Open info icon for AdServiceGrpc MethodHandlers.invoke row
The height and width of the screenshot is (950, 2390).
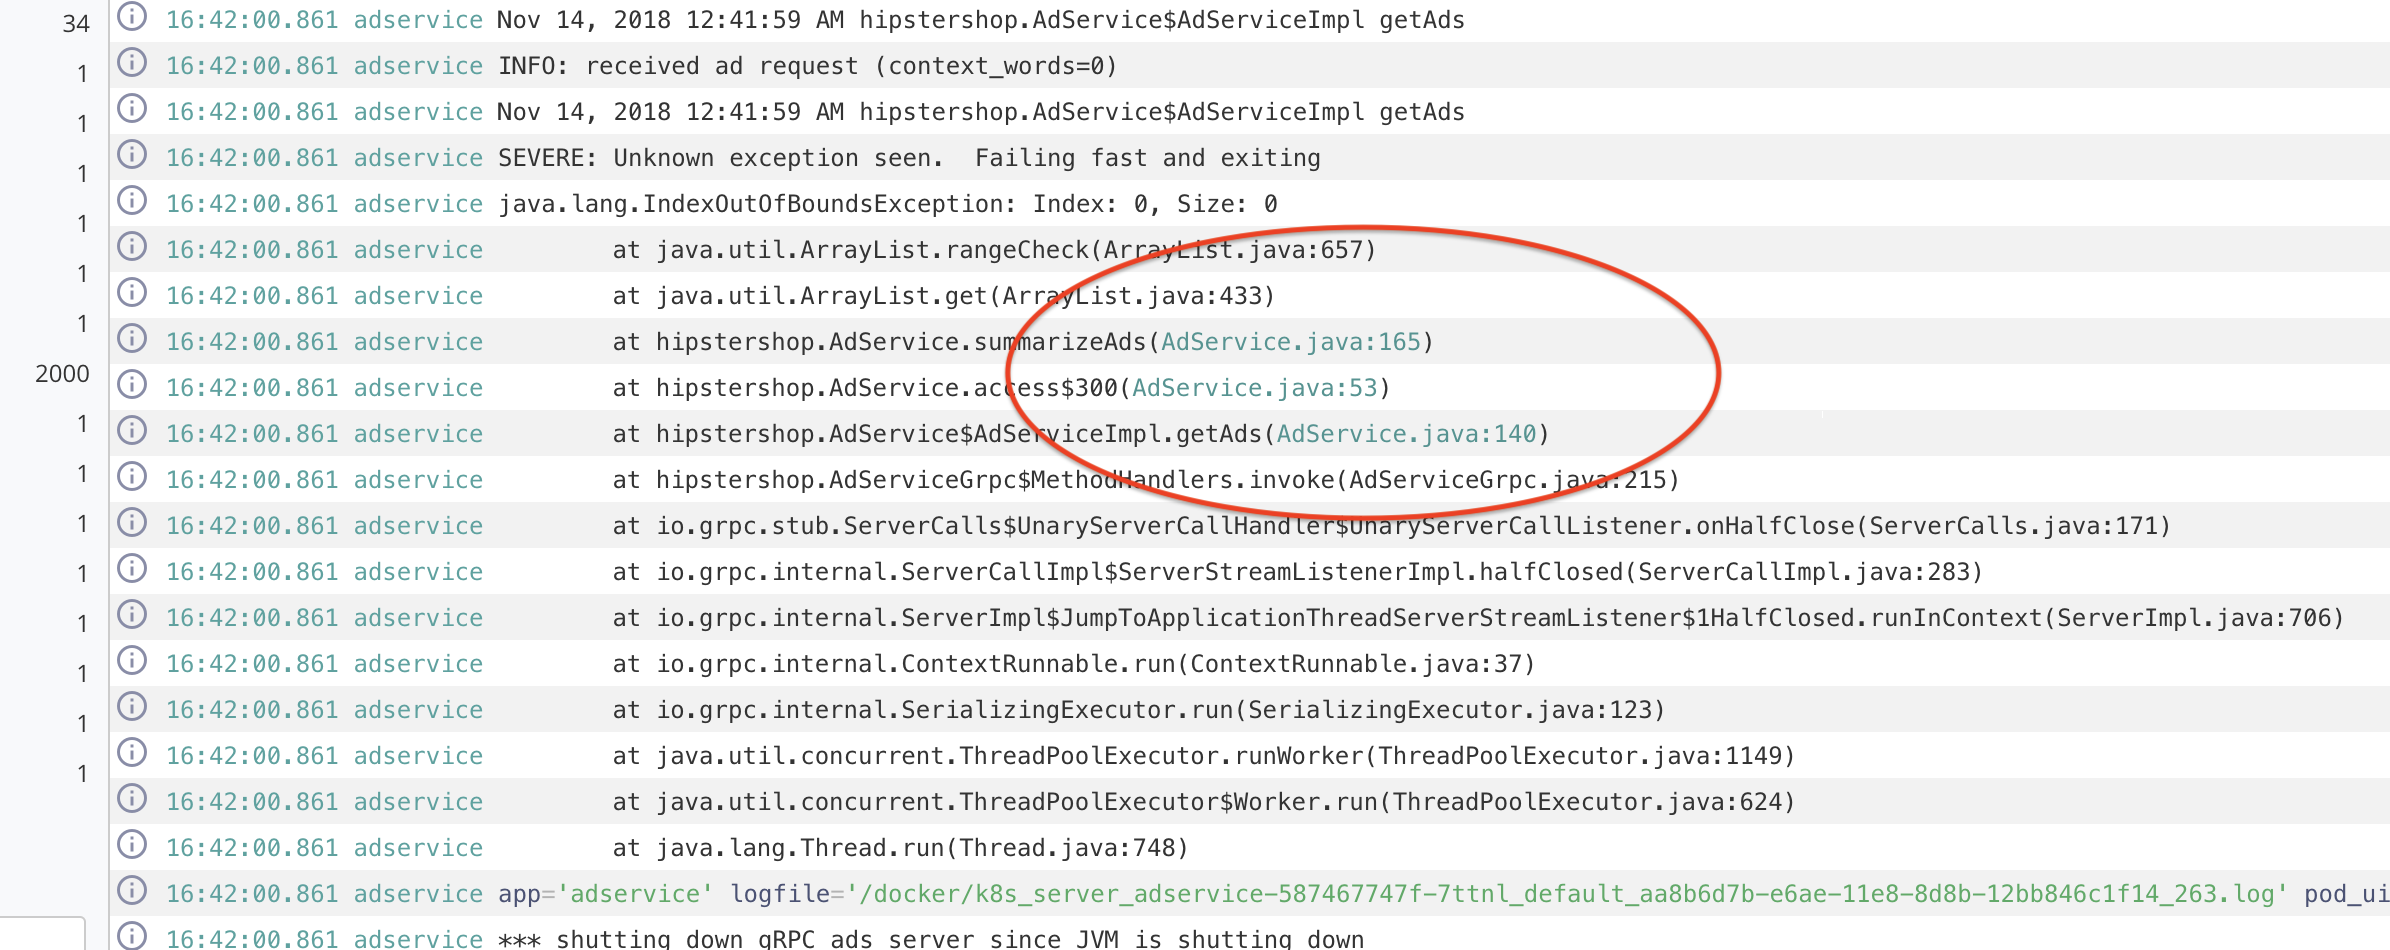point(132,477)
